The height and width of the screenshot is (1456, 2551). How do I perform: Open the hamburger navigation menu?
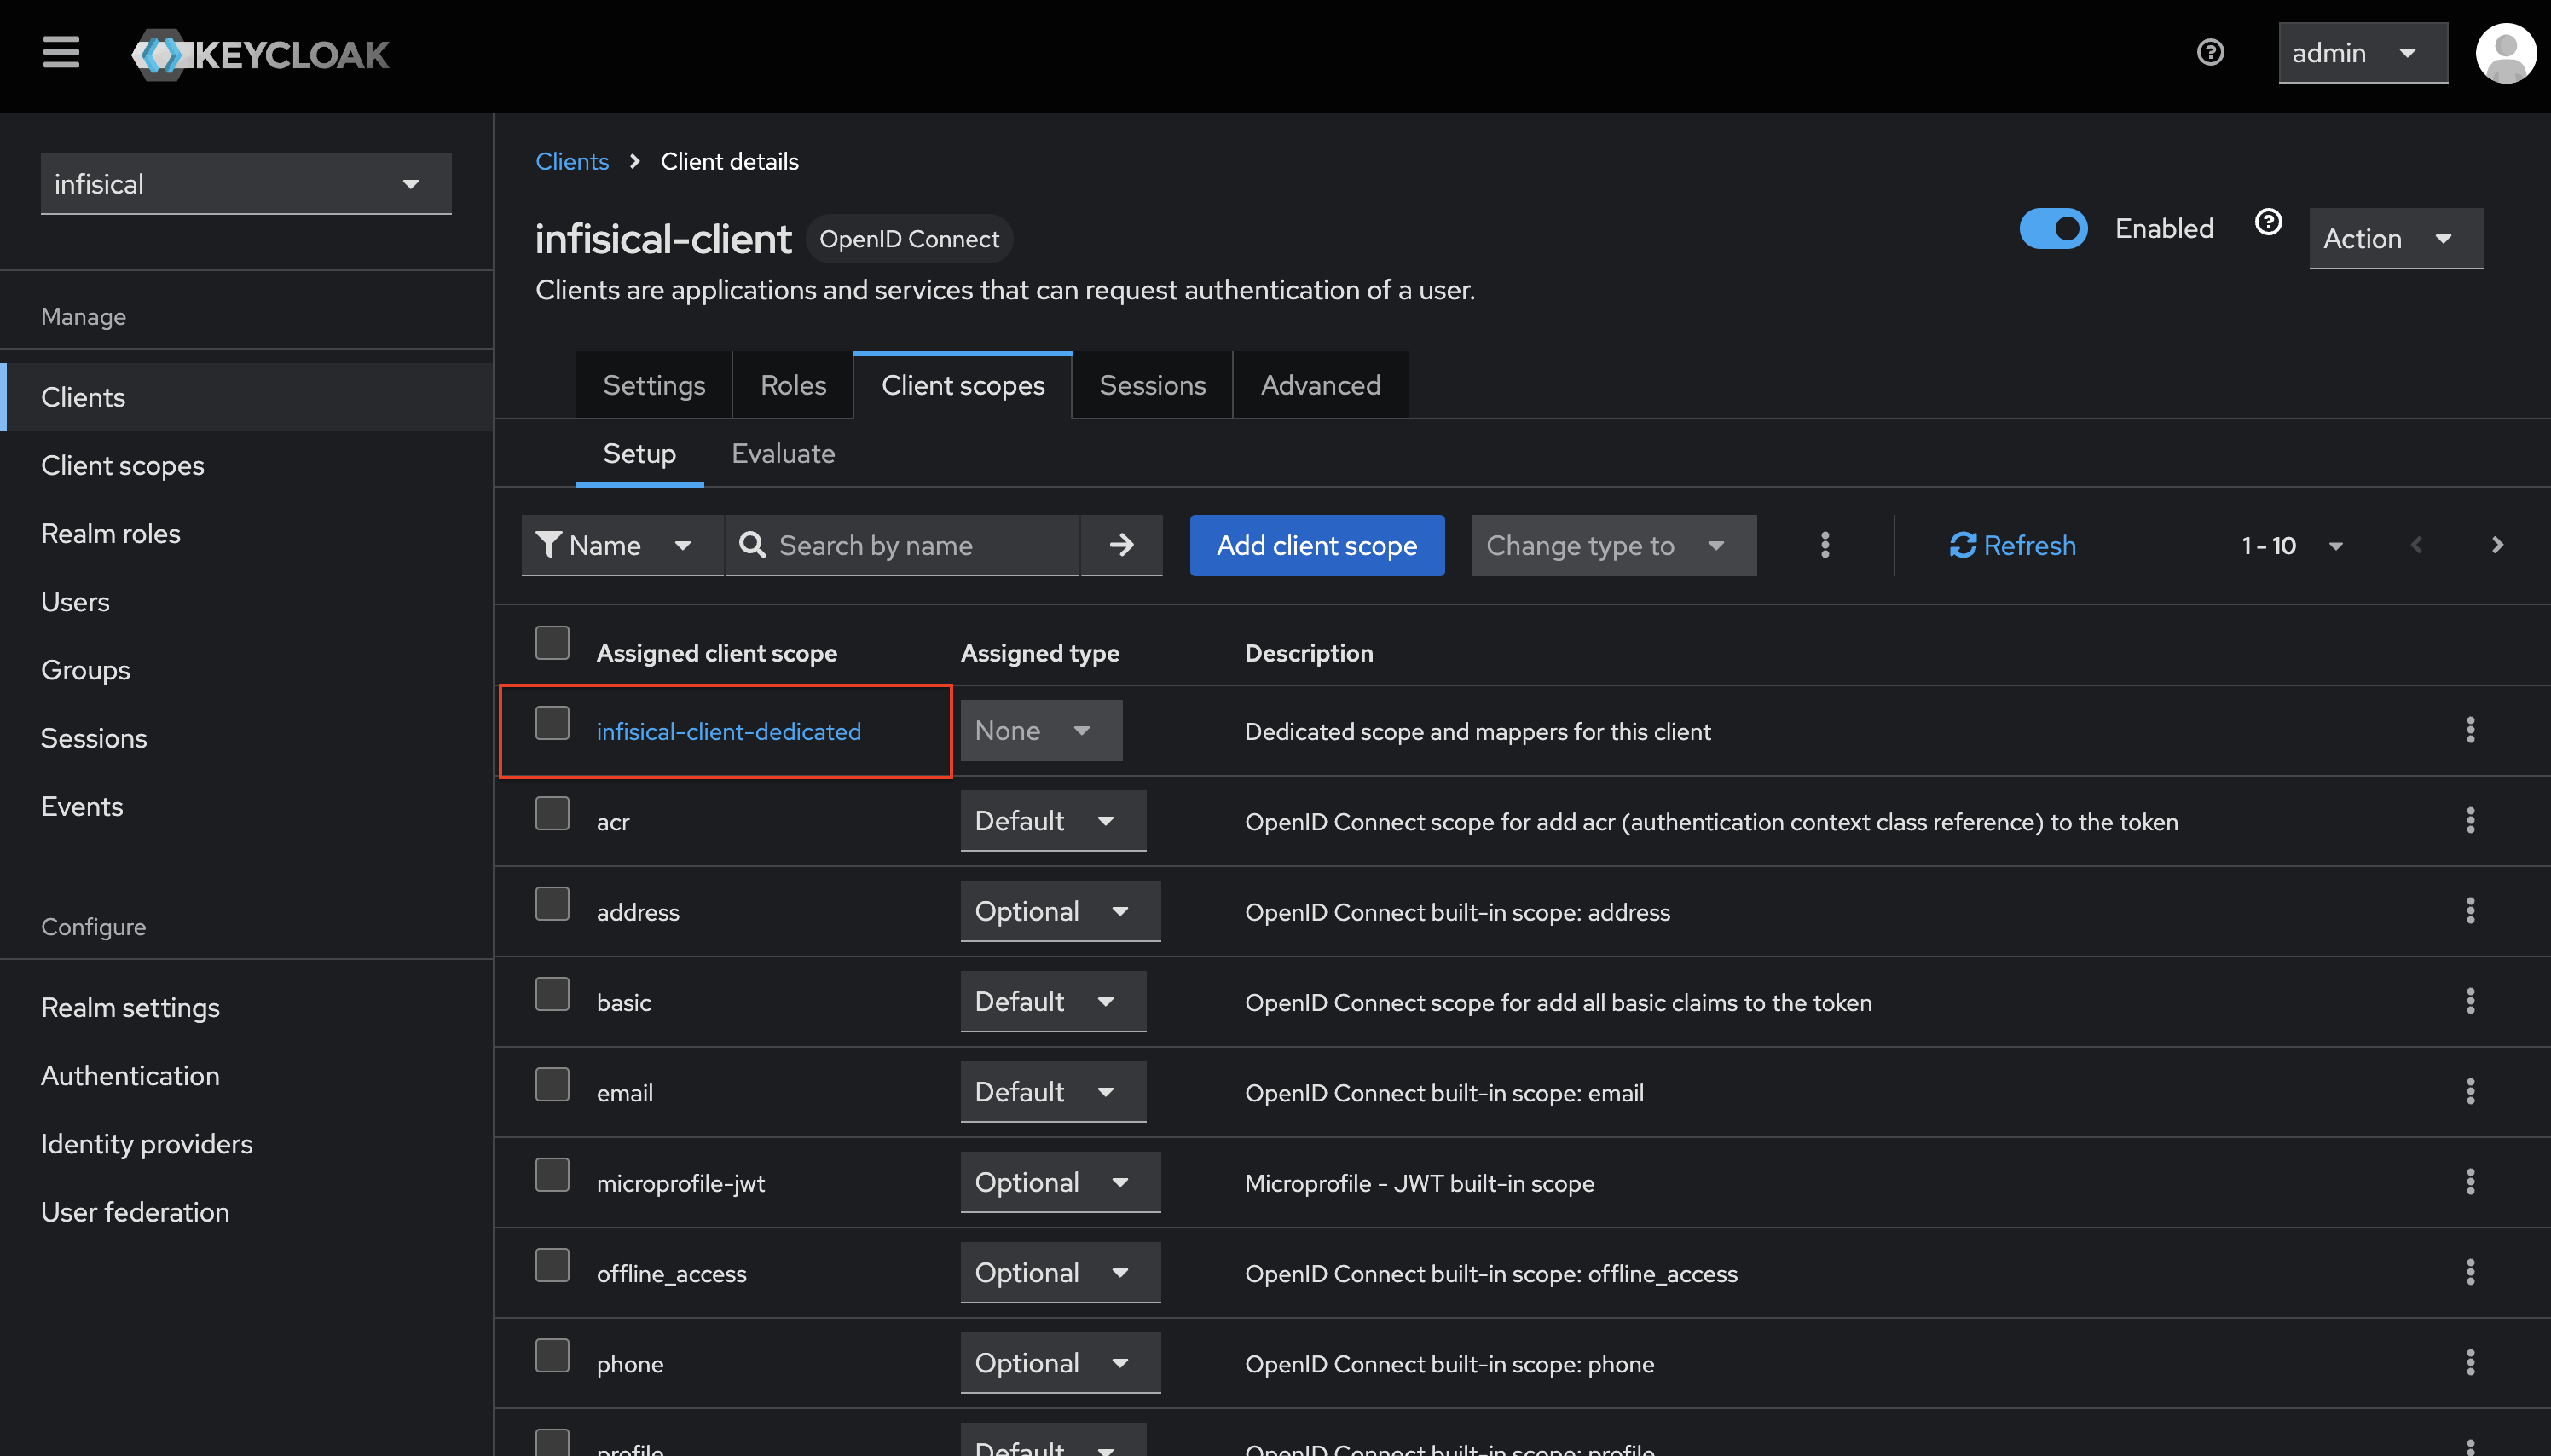coord(61,52)
